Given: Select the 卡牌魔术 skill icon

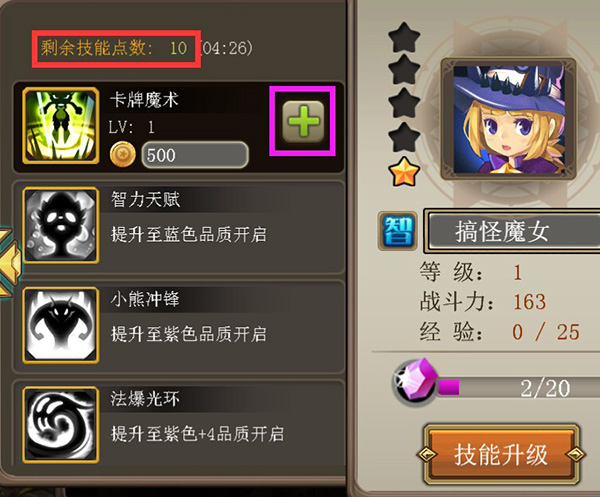Looking at the screenshot, I should coord(61,126).
